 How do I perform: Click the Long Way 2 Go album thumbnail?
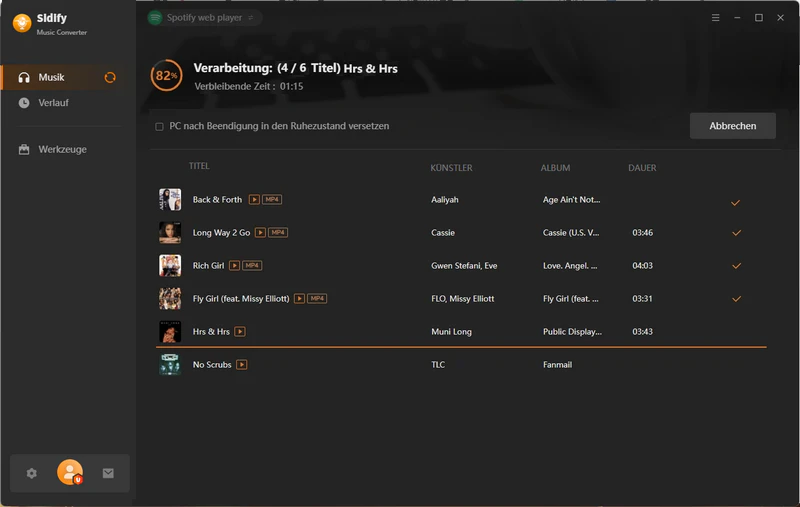[170, 233]
